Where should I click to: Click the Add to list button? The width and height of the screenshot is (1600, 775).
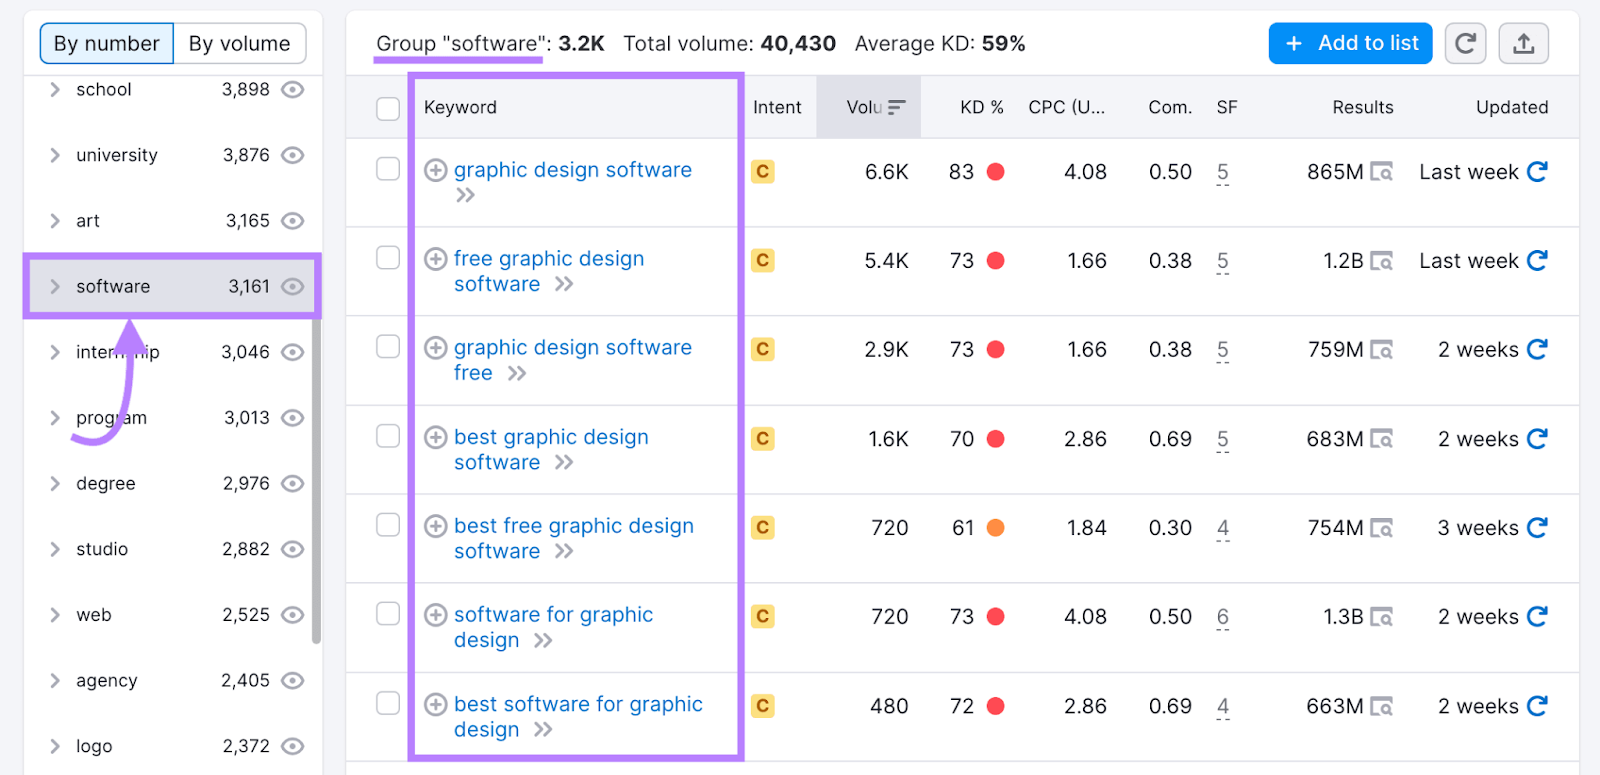1350,44
